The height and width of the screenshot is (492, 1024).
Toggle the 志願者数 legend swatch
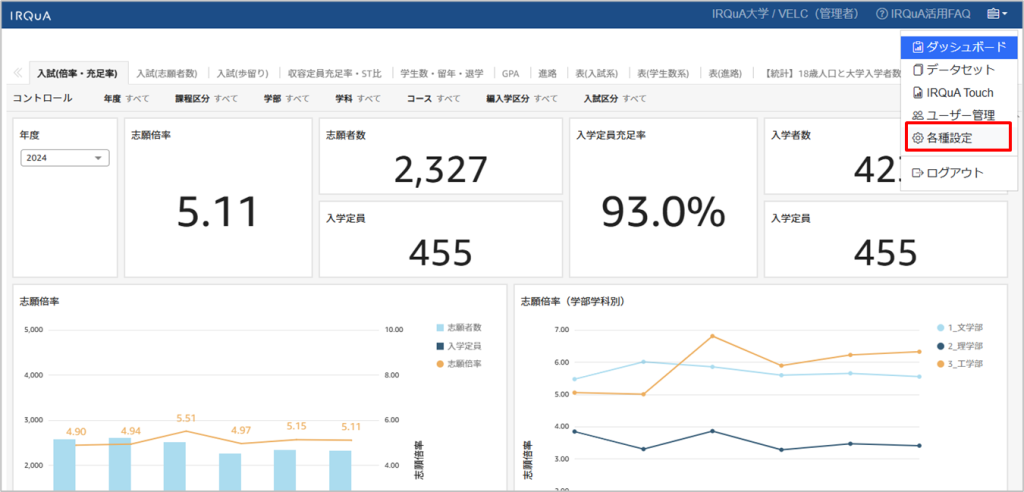point(441,327)
